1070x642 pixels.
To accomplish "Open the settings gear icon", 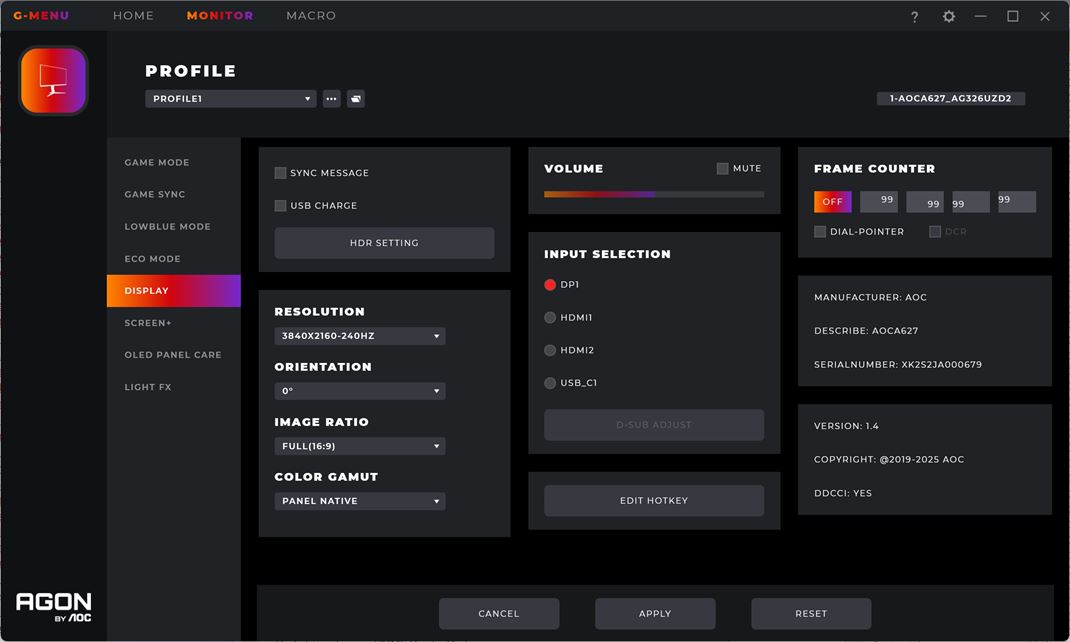I will pos(949,16).
